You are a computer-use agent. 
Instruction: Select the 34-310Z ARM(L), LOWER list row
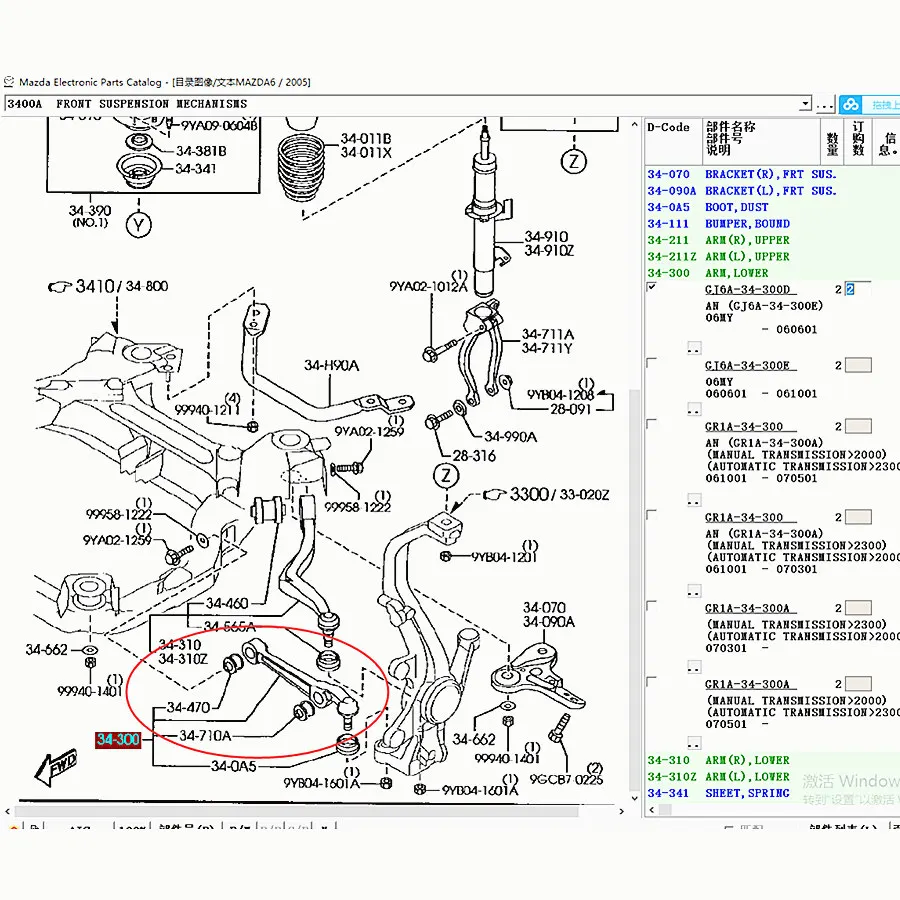772,777
